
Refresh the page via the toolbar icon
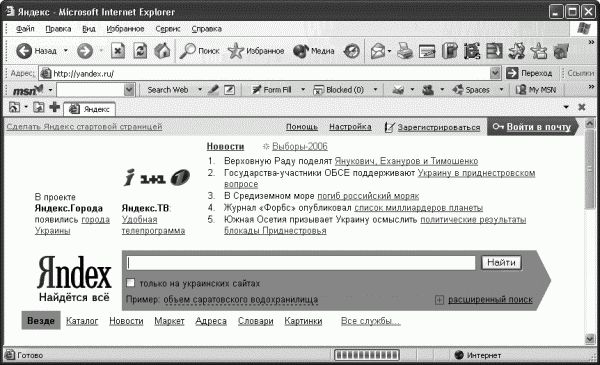[x=140, y=51]
